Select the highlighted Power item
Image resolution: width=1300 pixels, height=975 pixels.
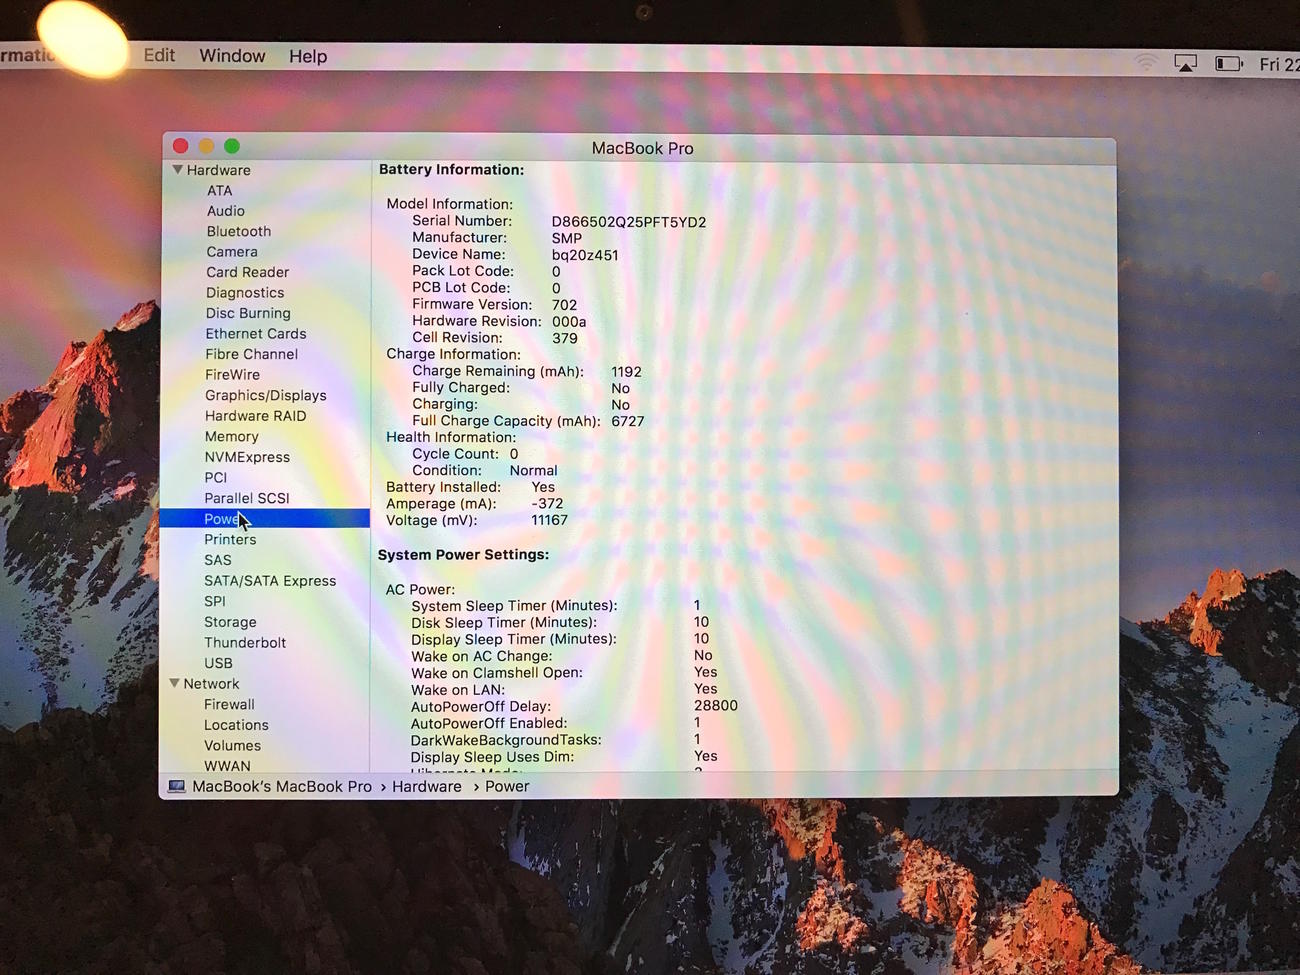pos(264,519)
